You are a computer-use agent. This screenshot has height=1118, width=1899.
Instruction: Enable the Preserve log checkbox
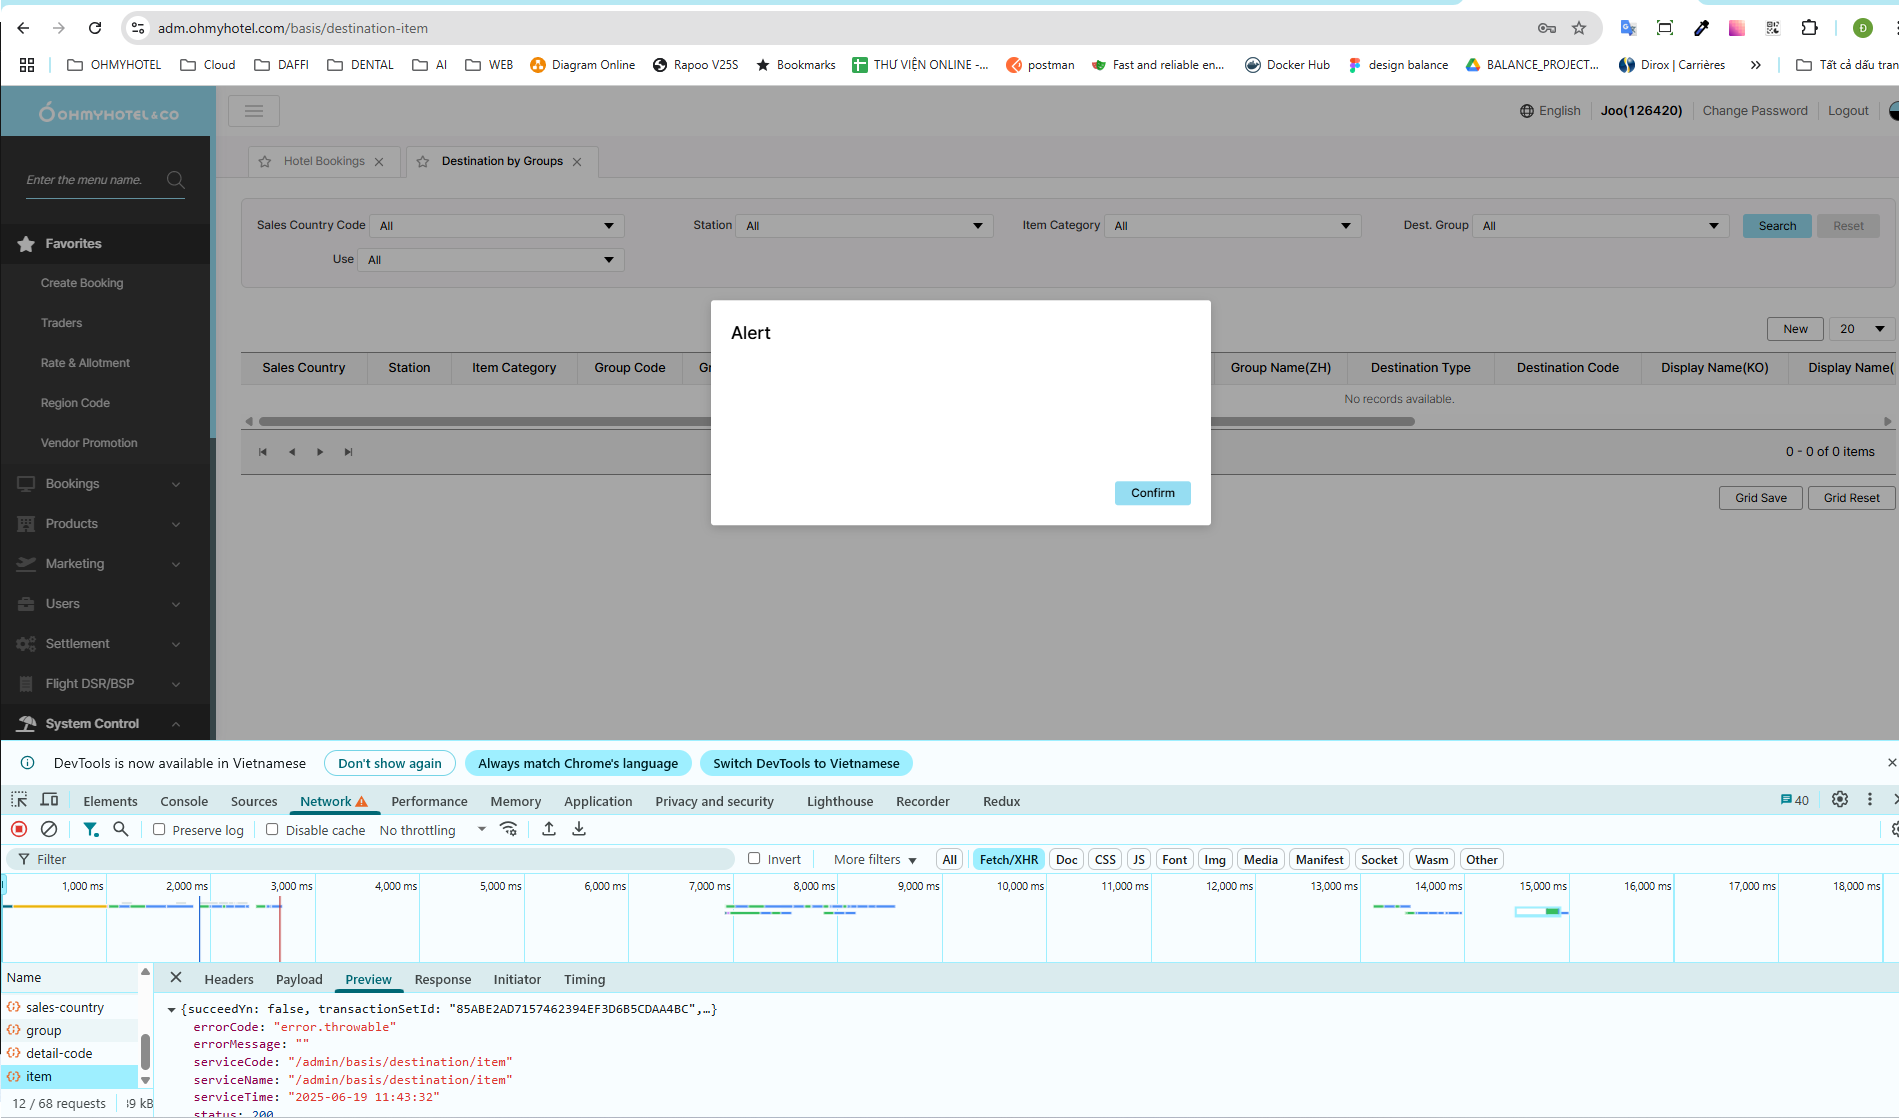pos(159,829)
